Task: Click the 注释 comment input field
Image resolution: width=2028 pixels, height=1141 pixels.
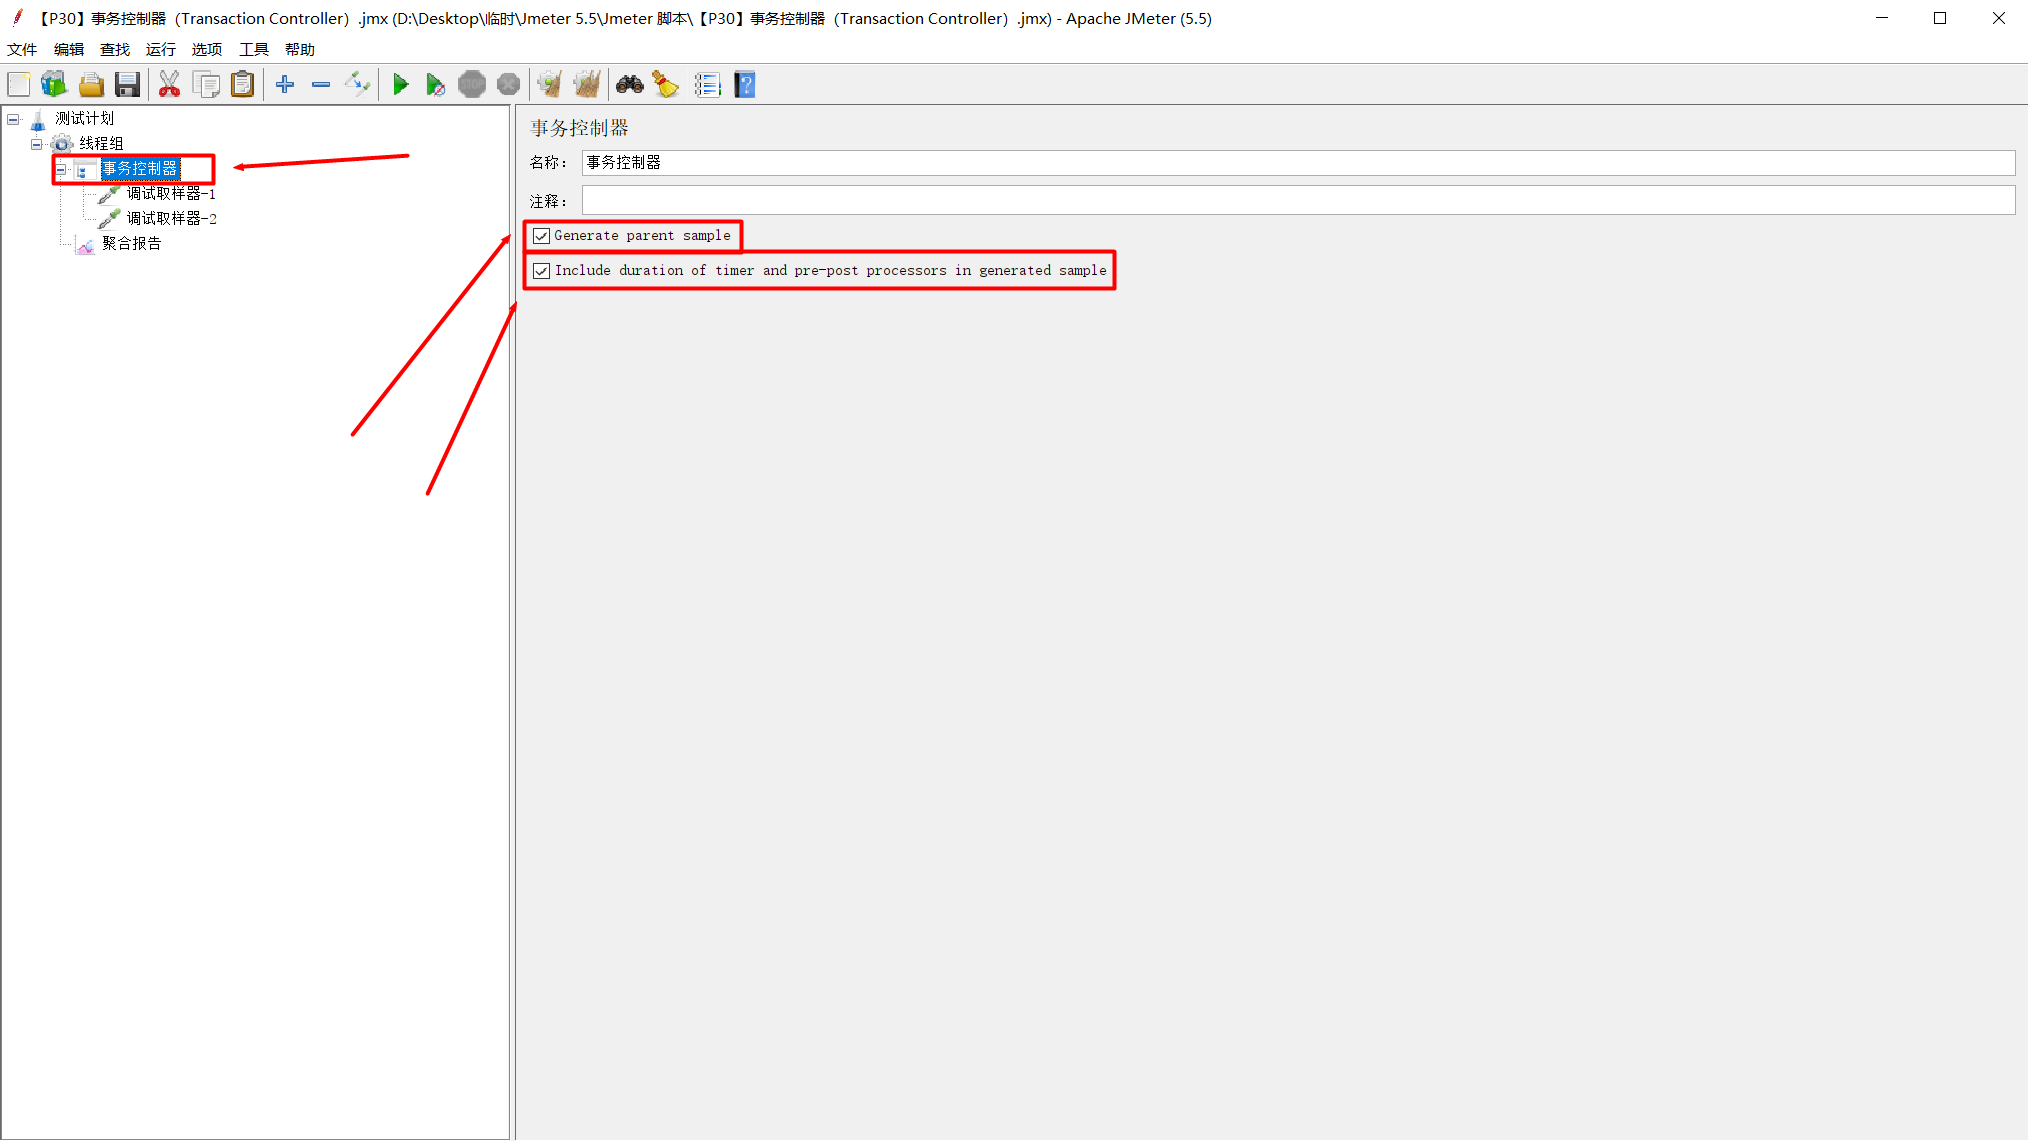Action: point(1298,200)
